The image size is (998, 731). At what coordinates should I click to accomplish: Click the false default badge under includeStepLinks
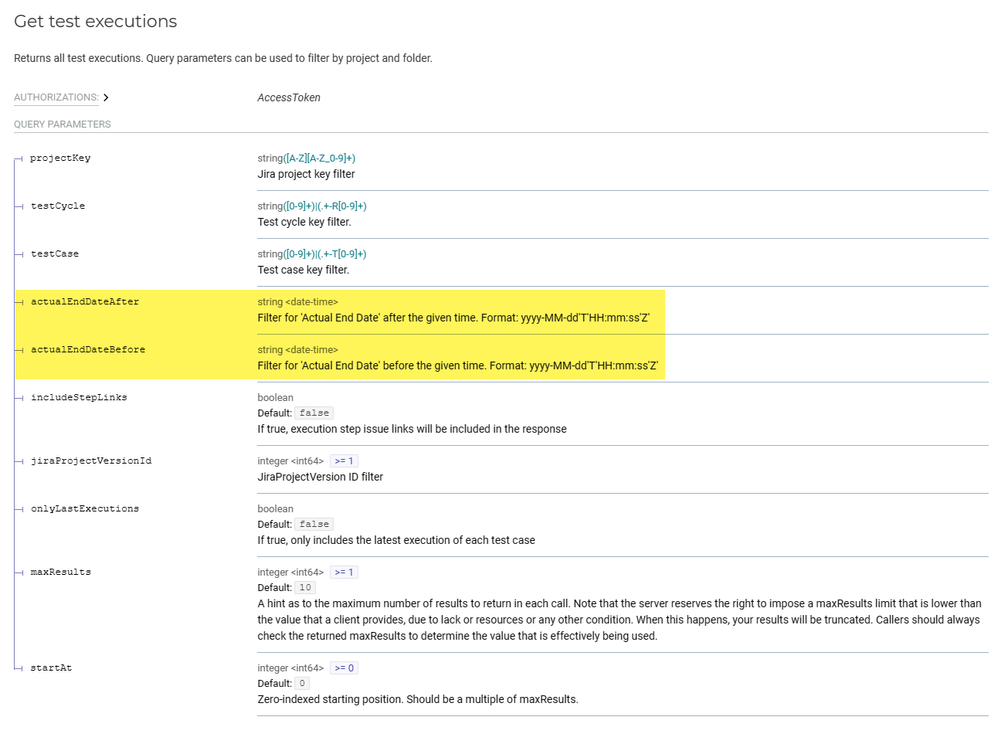pyautogui.click(x=314, y=413)
